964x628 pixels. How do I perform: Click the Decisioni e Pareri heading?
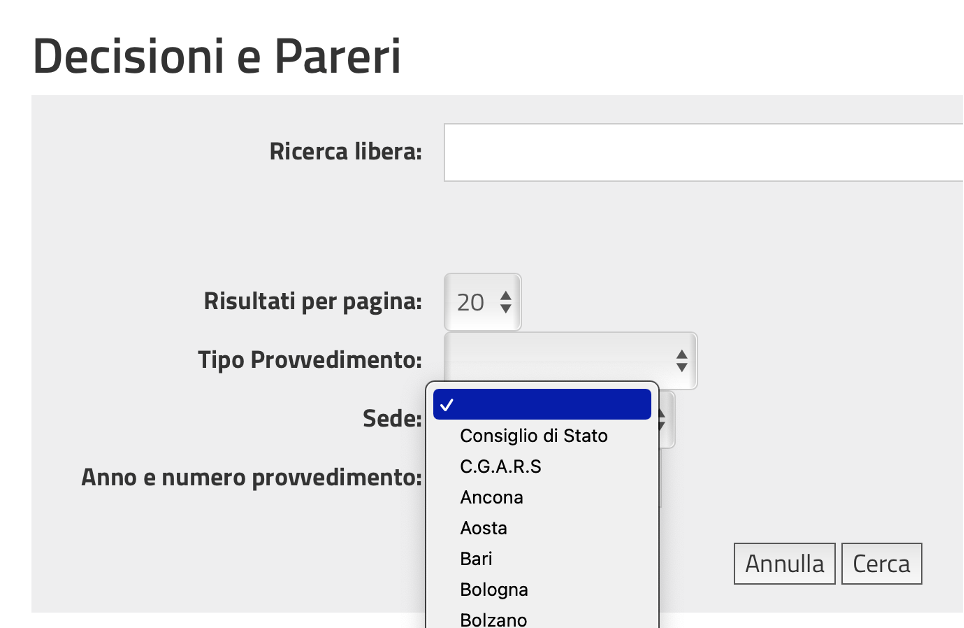[217, 57]
